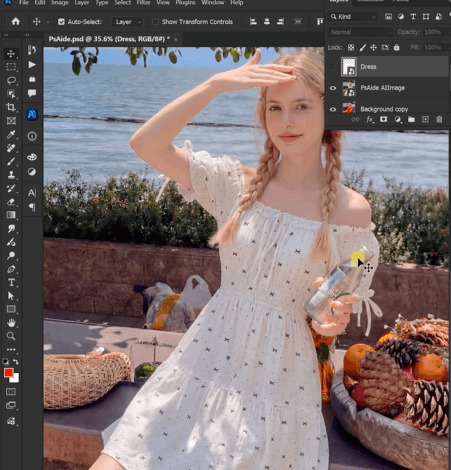The width and height of the screenshot is (451, 470).
Task: Open the layer fx styles menu
Action: pyautogui.click(x=370, y=119)
